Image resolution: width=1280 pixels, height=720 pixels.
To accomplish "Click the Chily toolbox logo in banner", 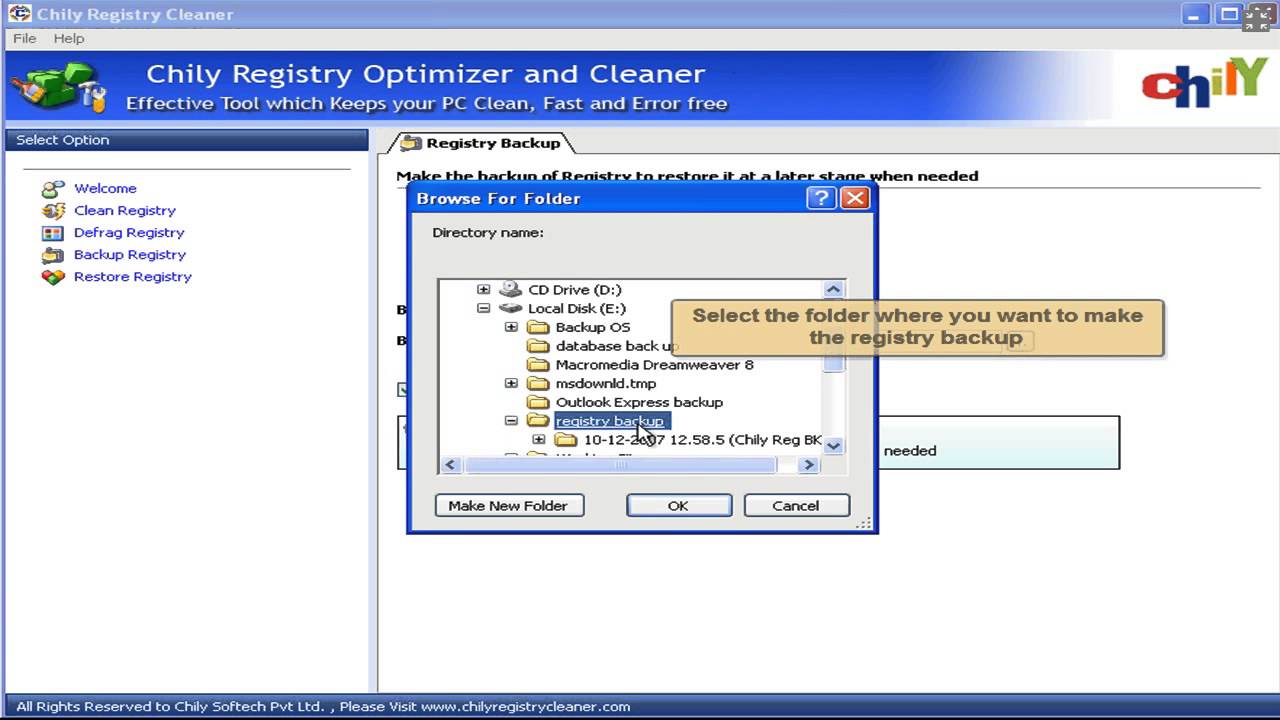I will point(57,88).
